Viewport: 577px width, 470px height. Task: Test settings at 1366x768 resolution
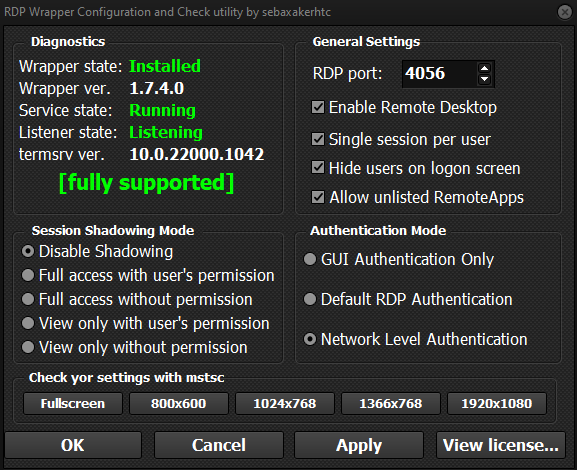391,403
